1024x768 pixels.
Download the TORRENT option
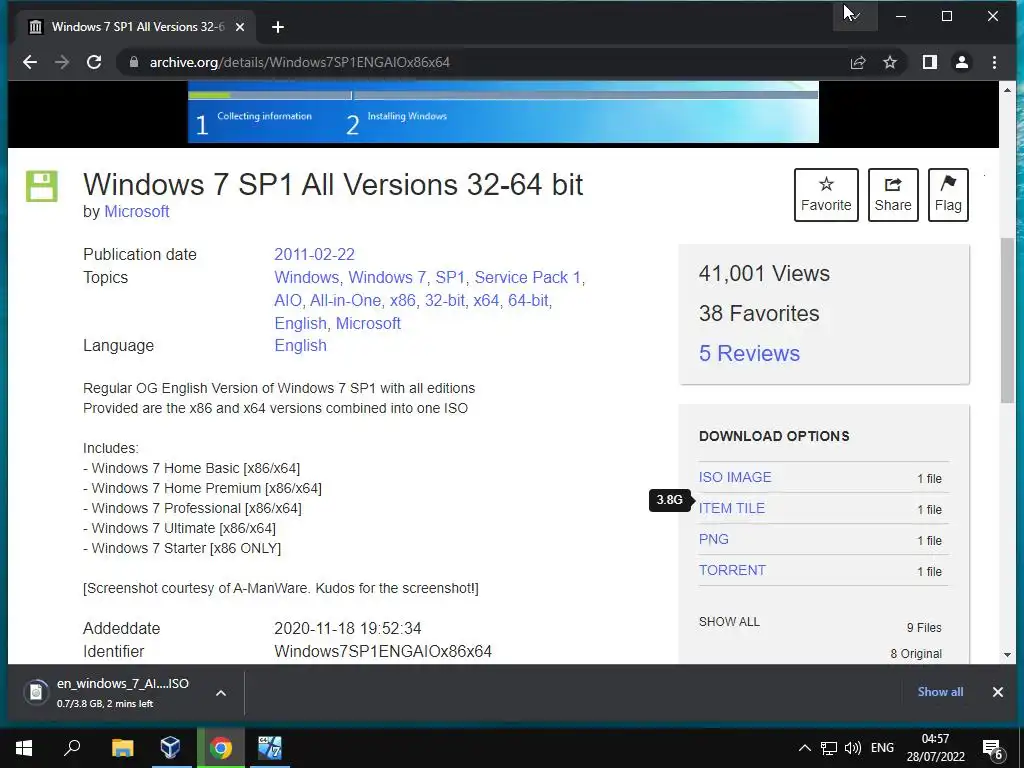pyautogui.click(x=732, y=570)
